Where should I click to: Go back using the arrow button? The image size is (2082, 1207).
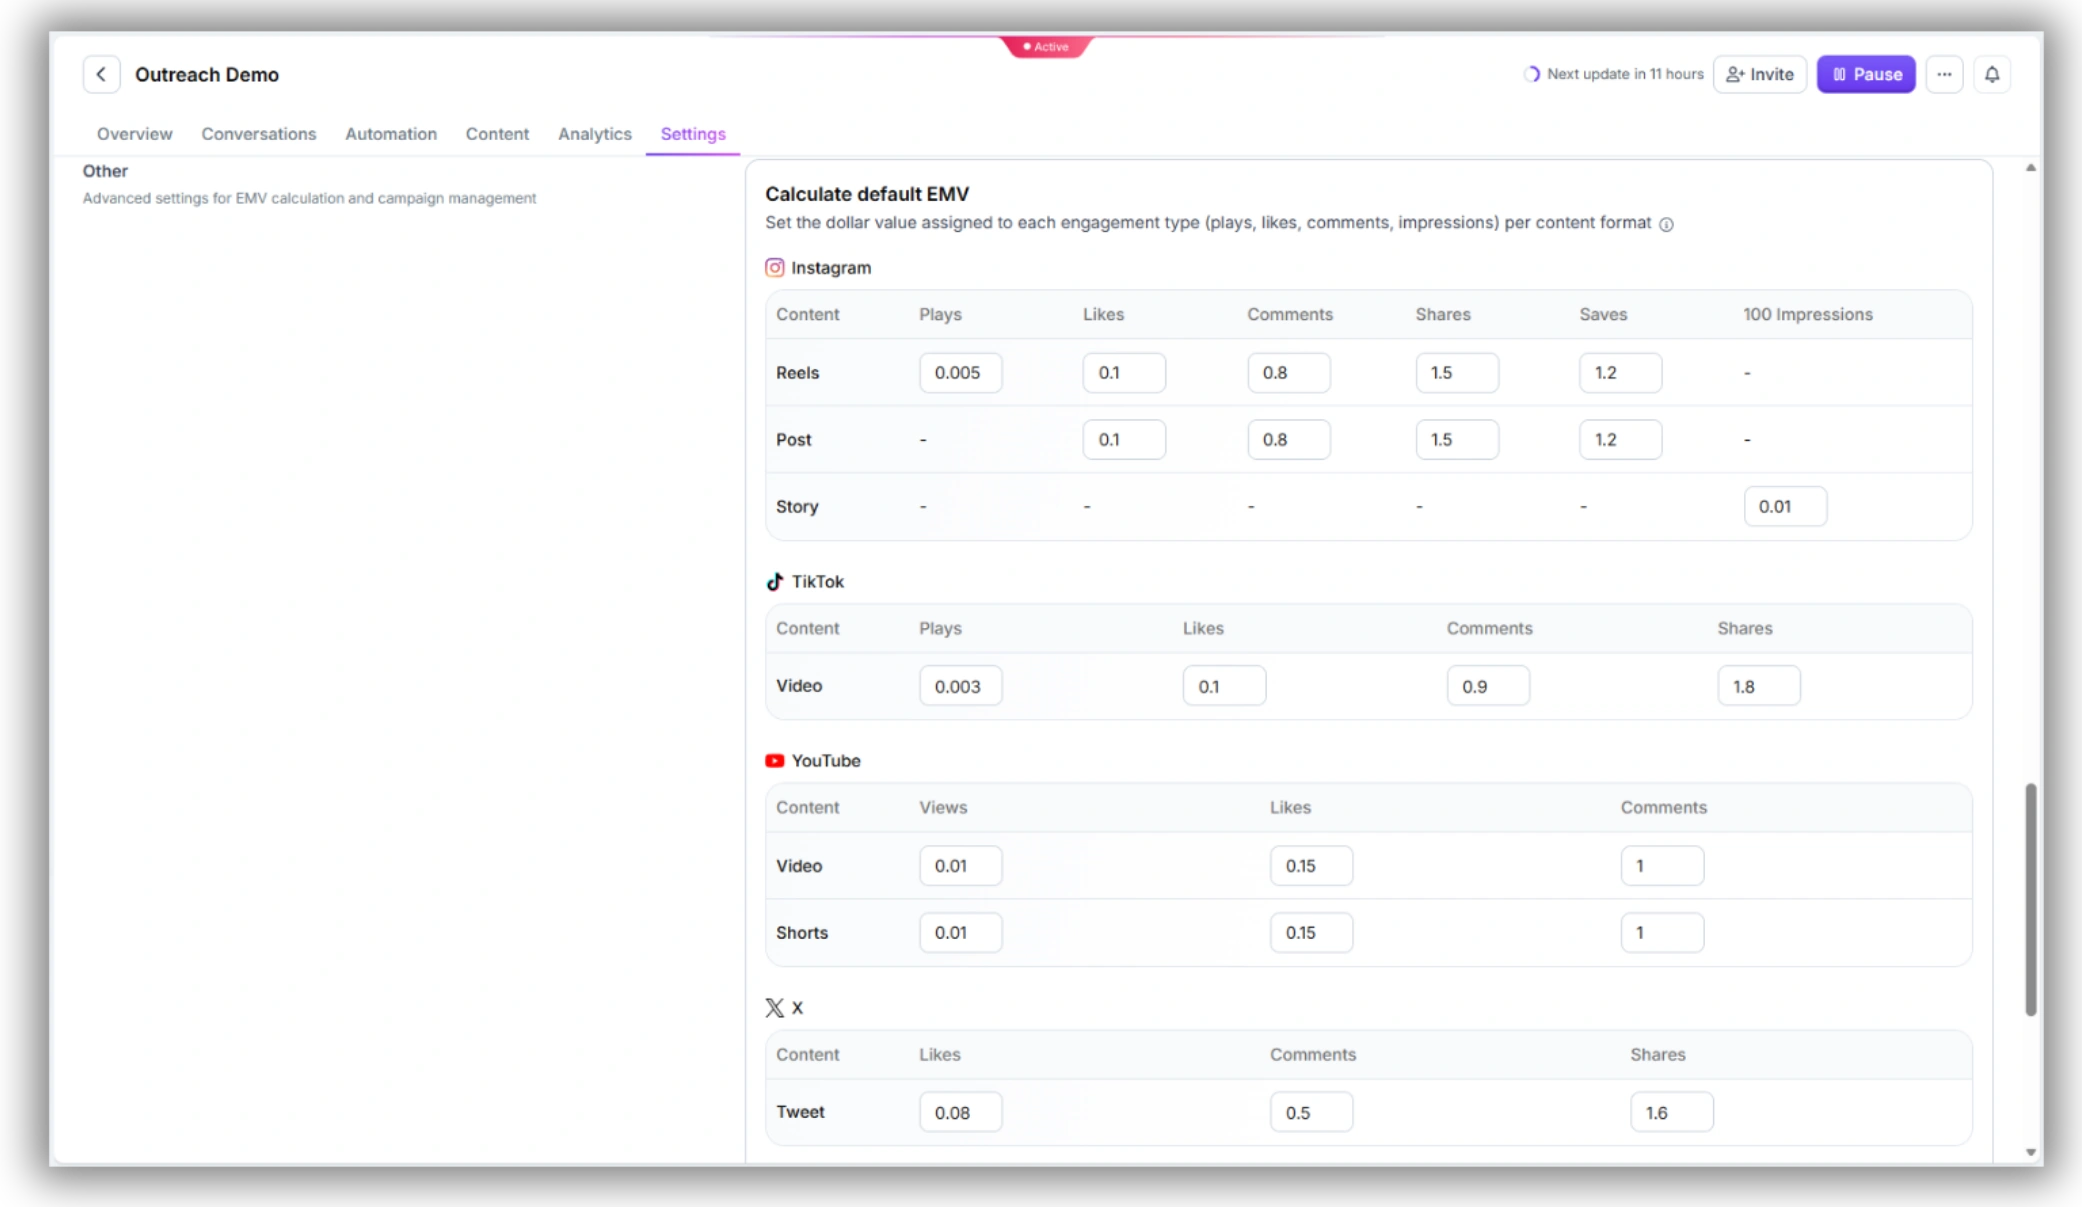click(x=101, y=74)
